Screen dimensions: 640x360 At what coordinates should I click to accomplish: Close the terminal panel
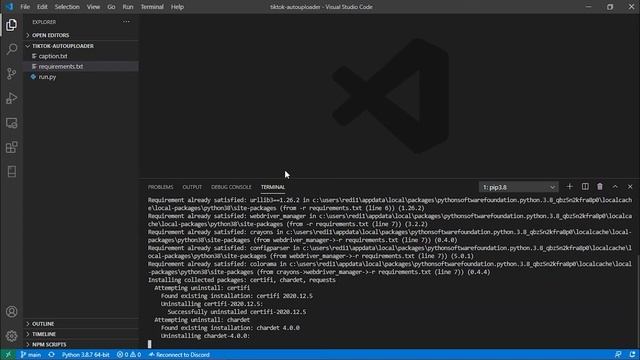630,187
